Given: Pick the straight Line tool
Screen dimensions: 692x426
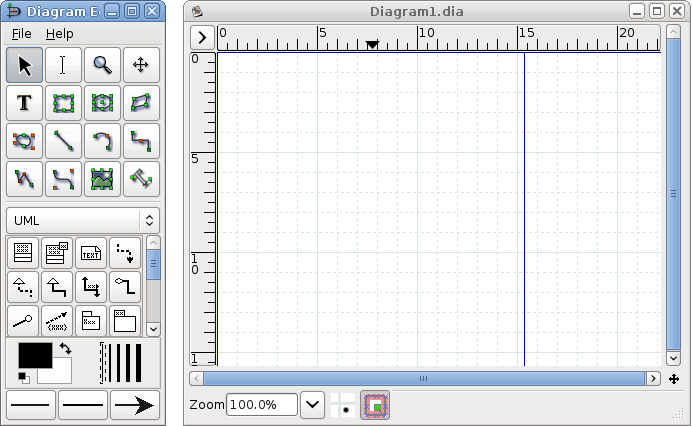Looking at the screenshot, I should pyautogui.click(x=64, y=141).
